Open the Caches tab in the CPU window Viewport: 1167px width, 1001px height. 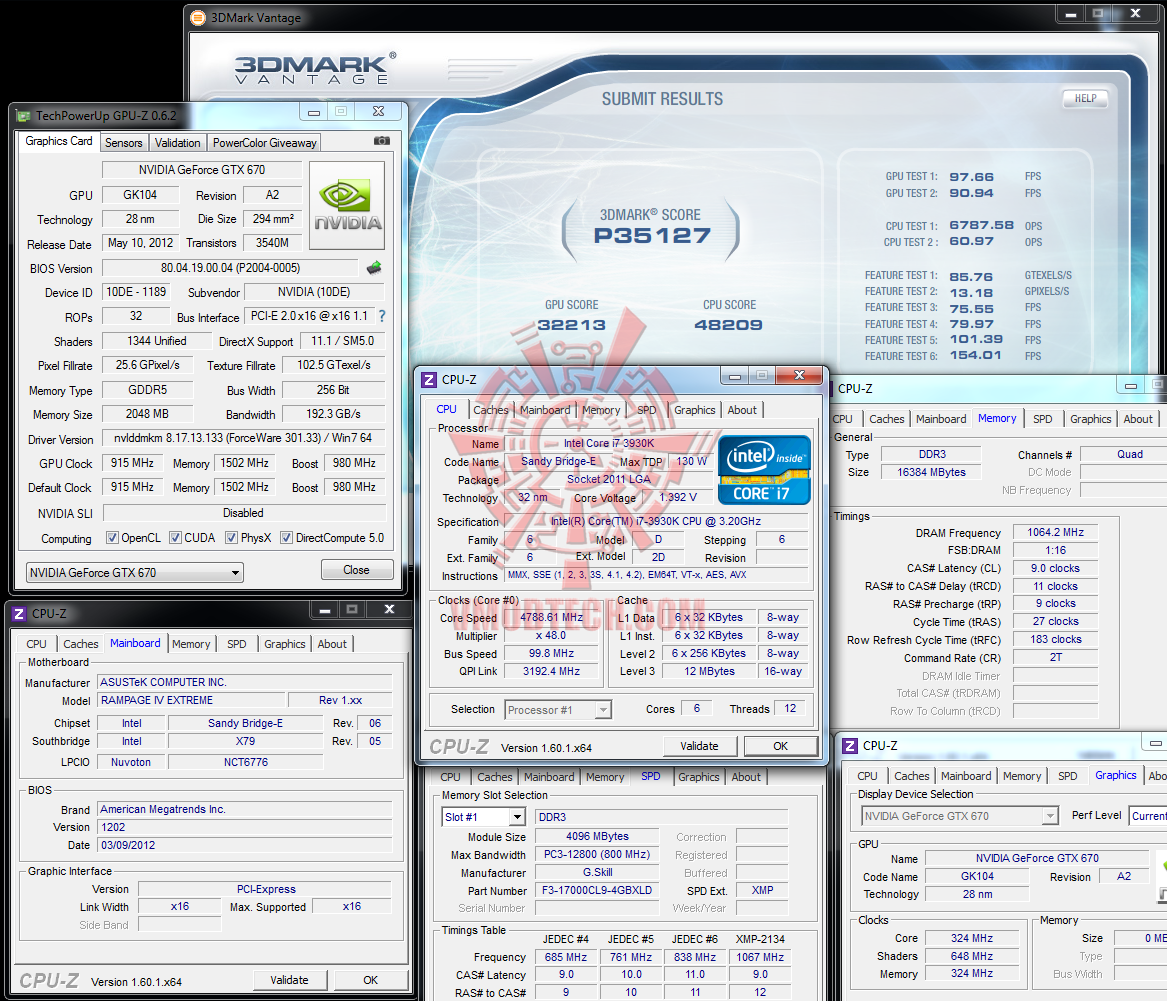pyautogui.click(x=490, y=410)
